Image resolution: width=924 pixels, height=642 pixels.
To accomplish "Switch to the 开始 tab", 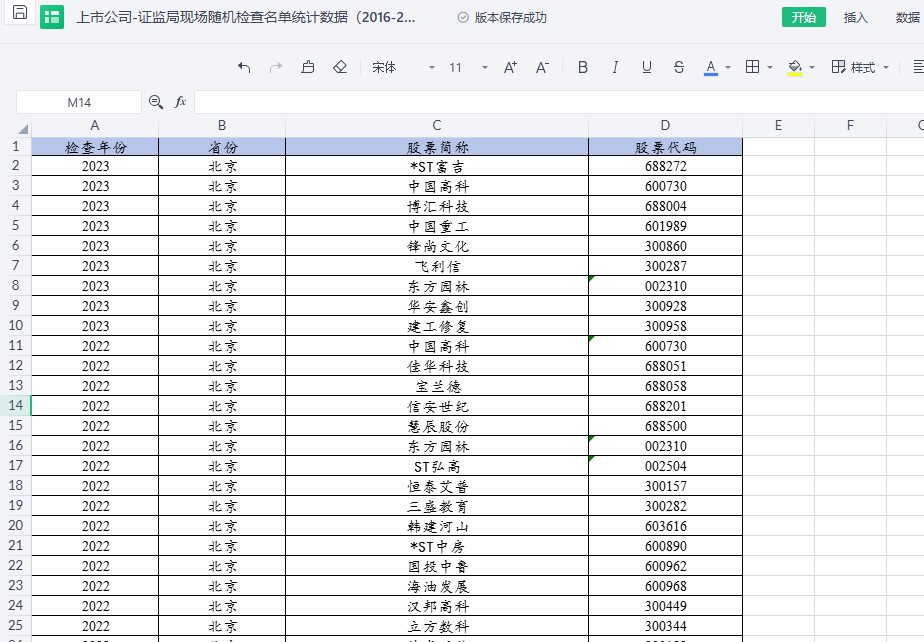I will pyautogui.click(x=804, y=17).
